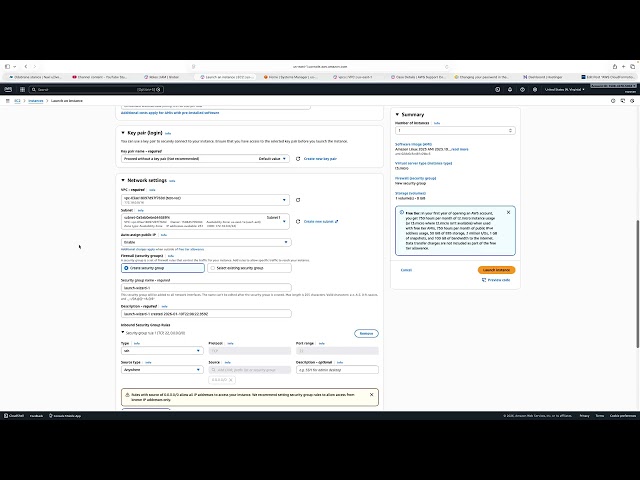640x480 pixels.
Task: Open the notifications bell
Action: tap(510, 89)
